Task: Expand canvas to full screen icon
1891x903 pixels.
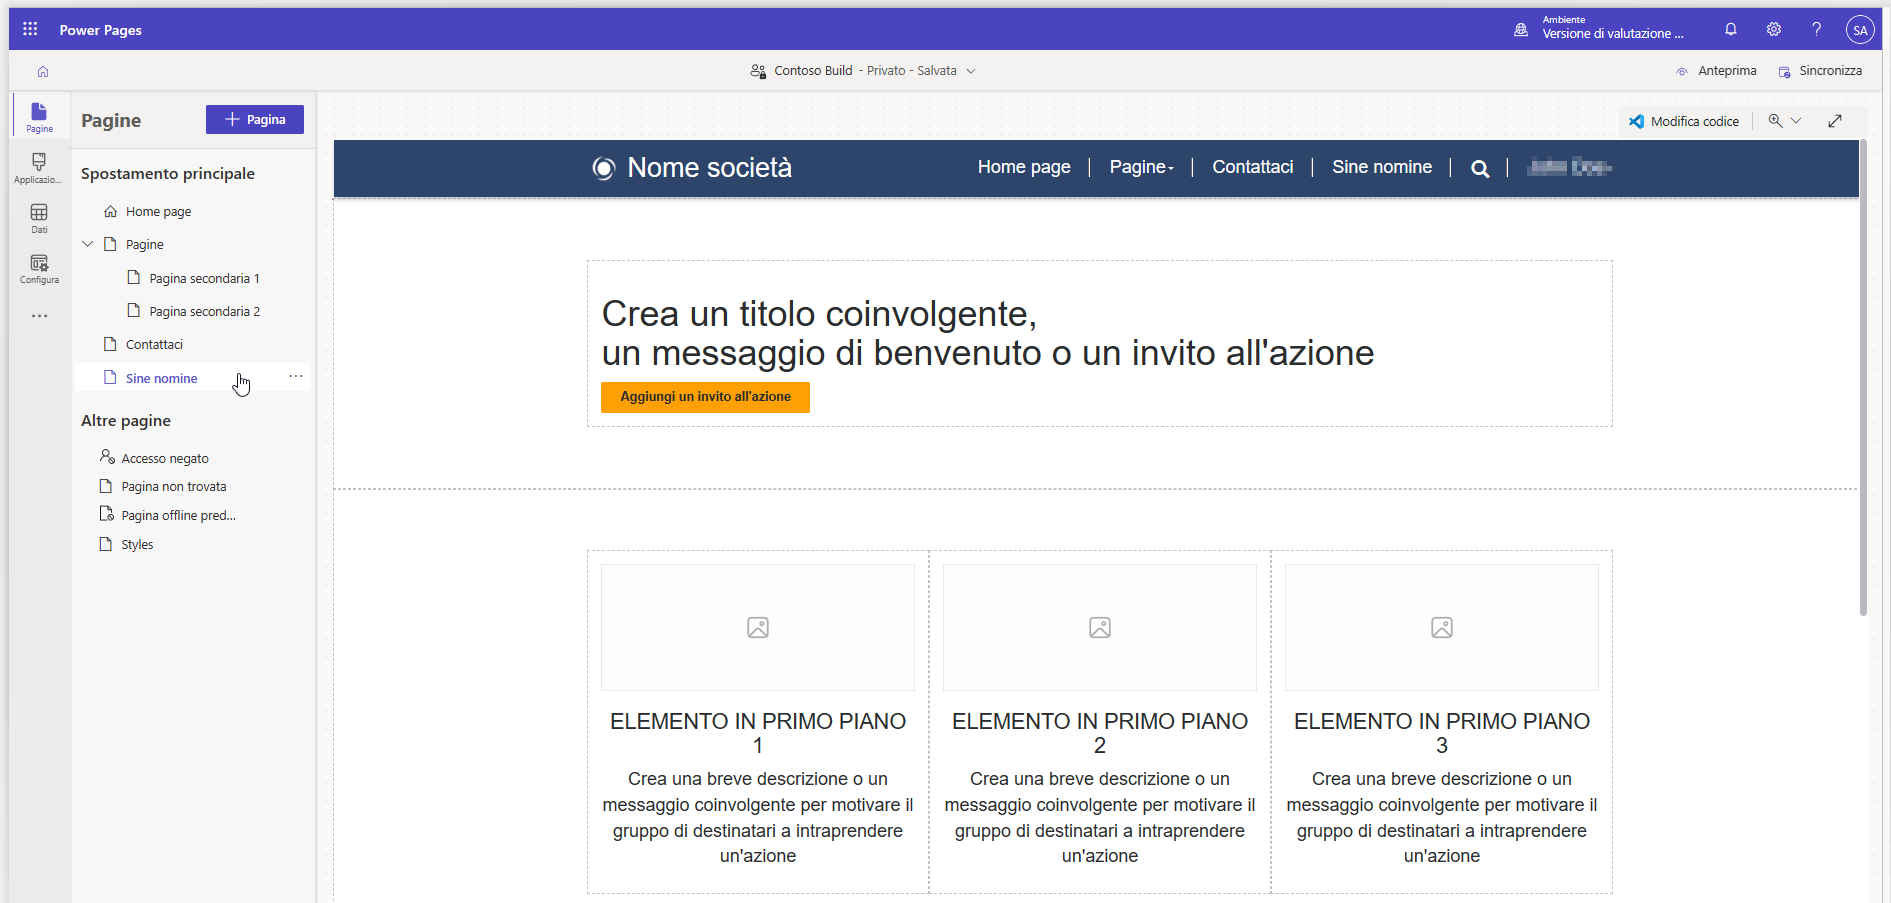Action: click(1835, 121)
